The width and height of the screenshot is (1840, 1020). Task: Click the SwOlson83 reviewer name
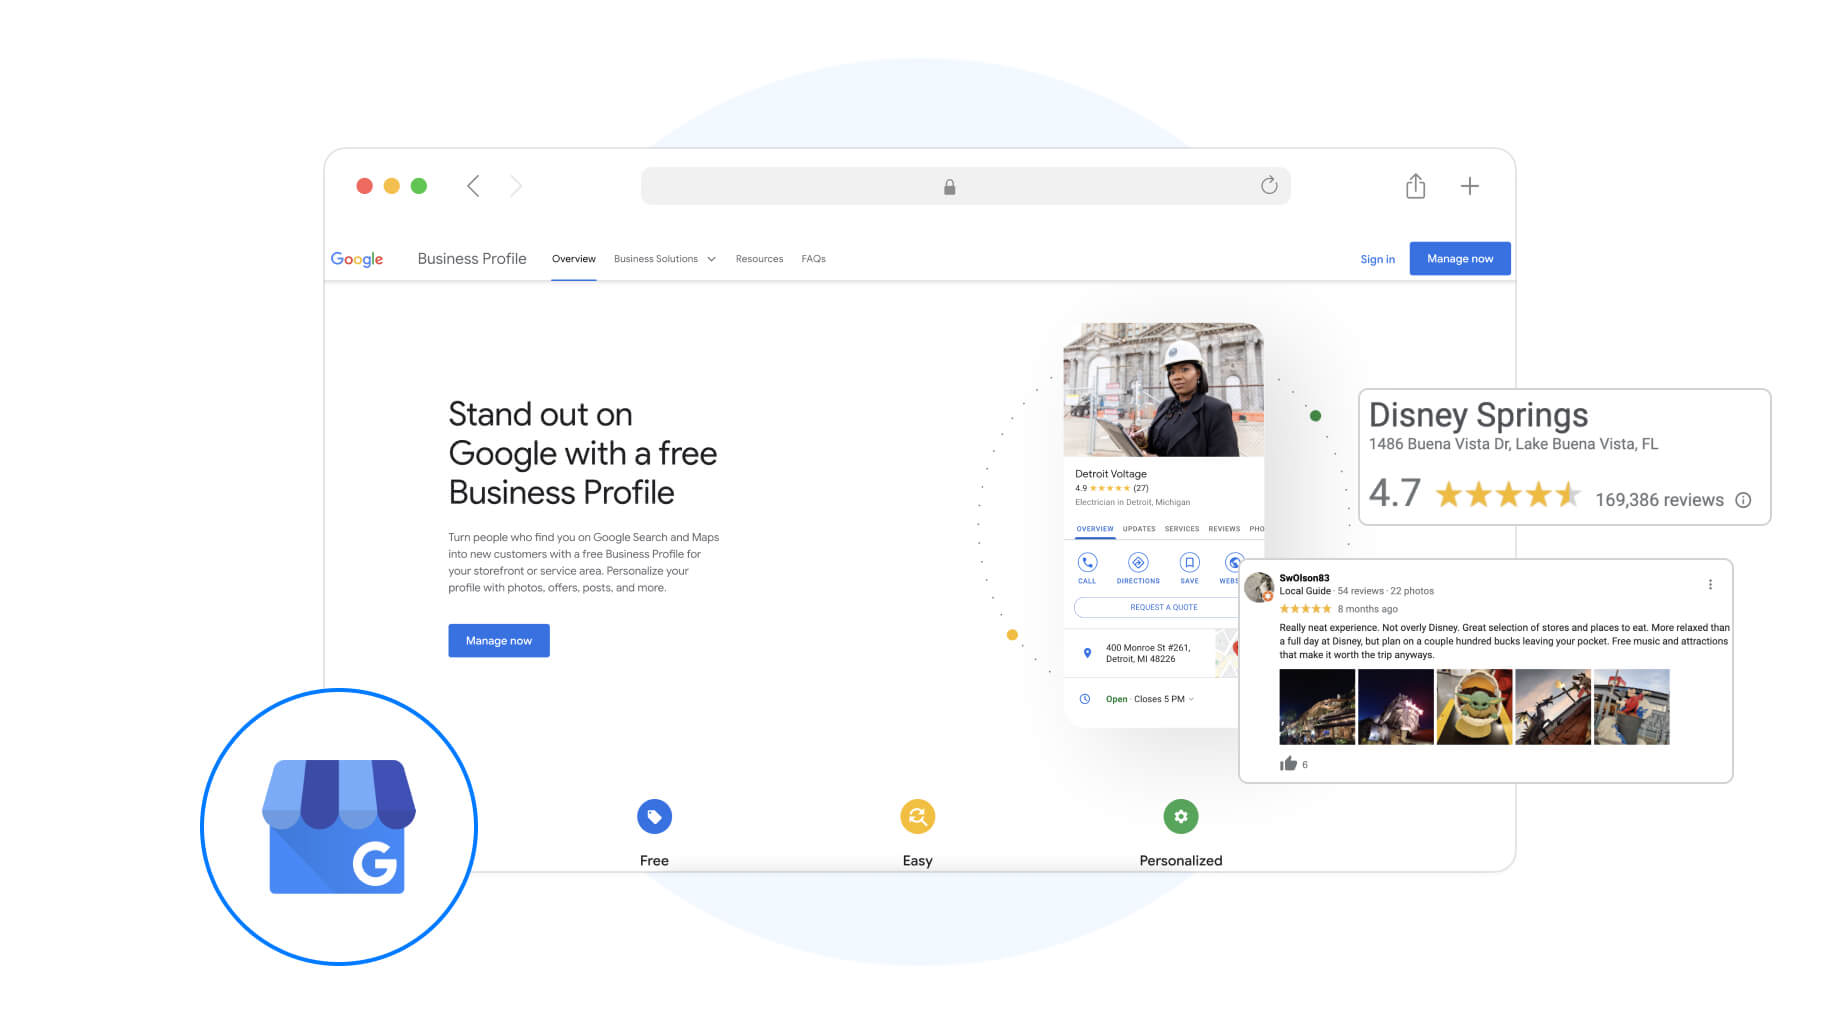coord(1304,578)
